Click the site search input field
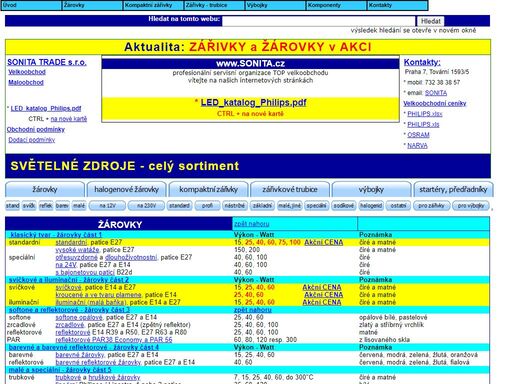Screen dimensions: 512x384 (319, 21)
